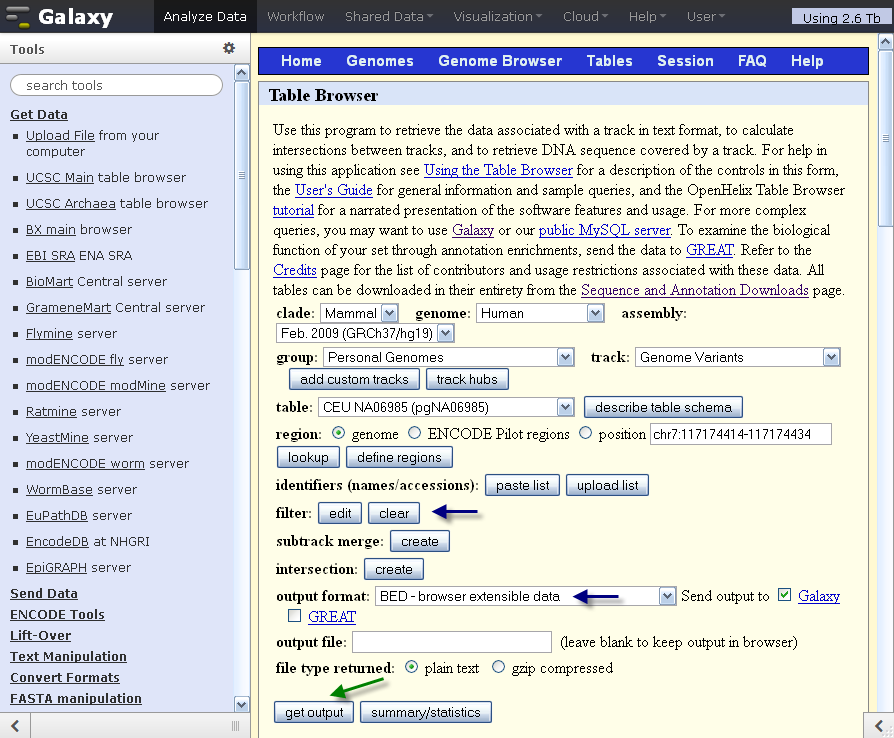Open the UCSC Tables menu item

coord(609,61)
